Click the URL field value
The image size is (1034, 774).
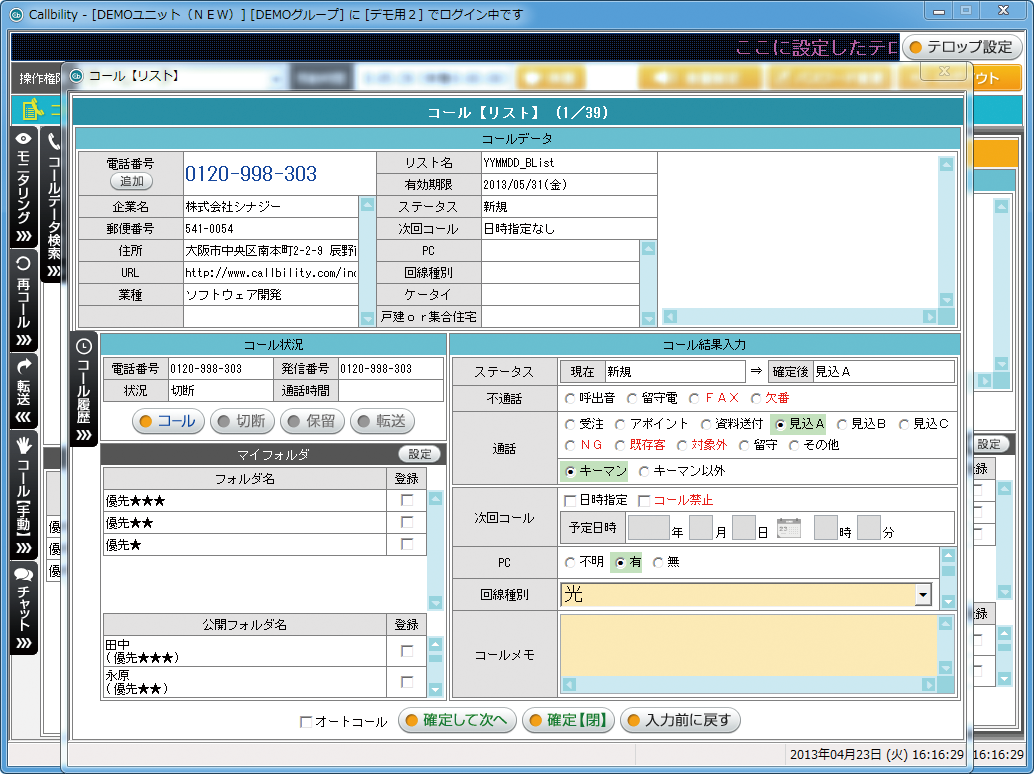[270, 273]
